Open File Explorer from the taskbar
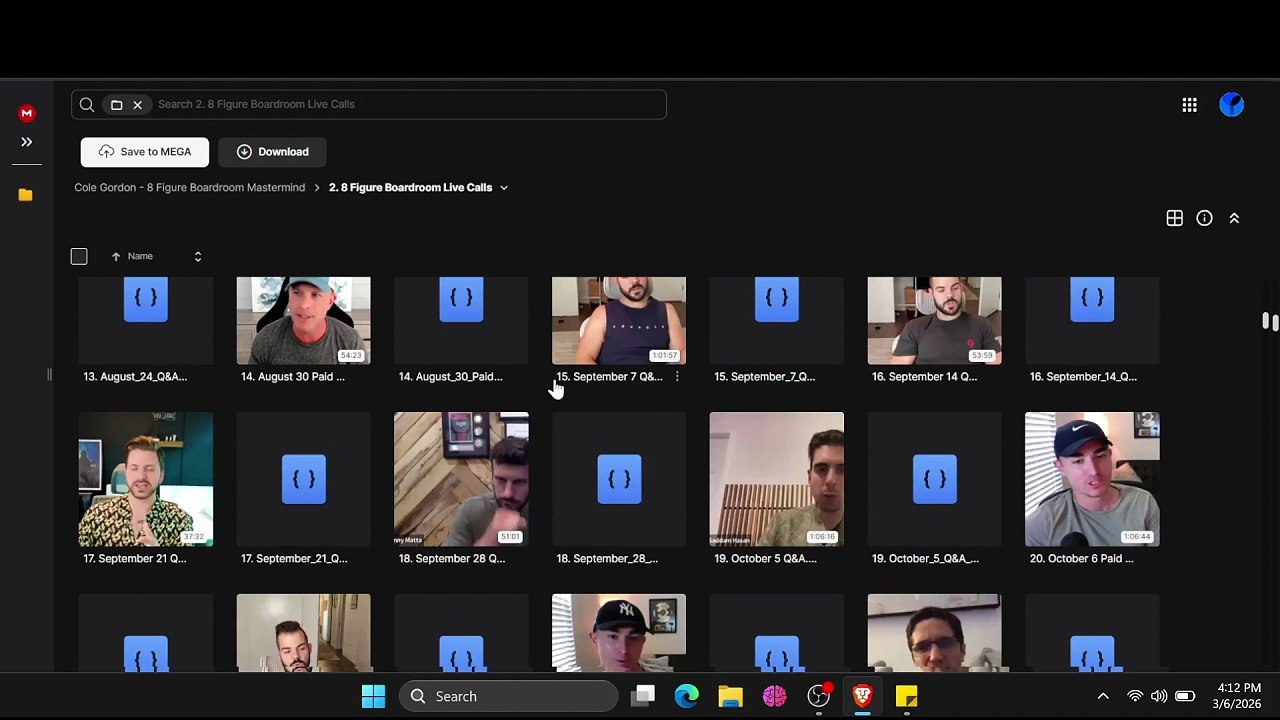1280x720 pixels. point(730,696)
